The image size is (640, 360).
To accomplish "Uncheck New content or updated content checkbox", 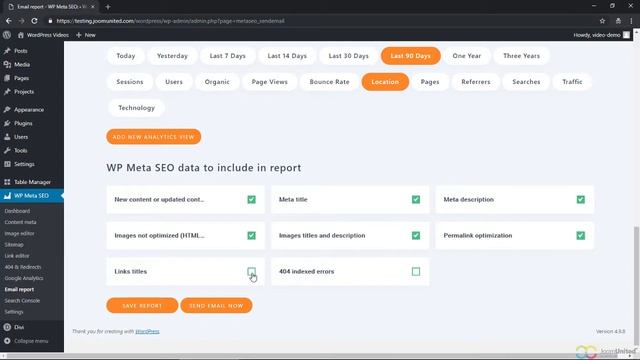I will (251, 200).
